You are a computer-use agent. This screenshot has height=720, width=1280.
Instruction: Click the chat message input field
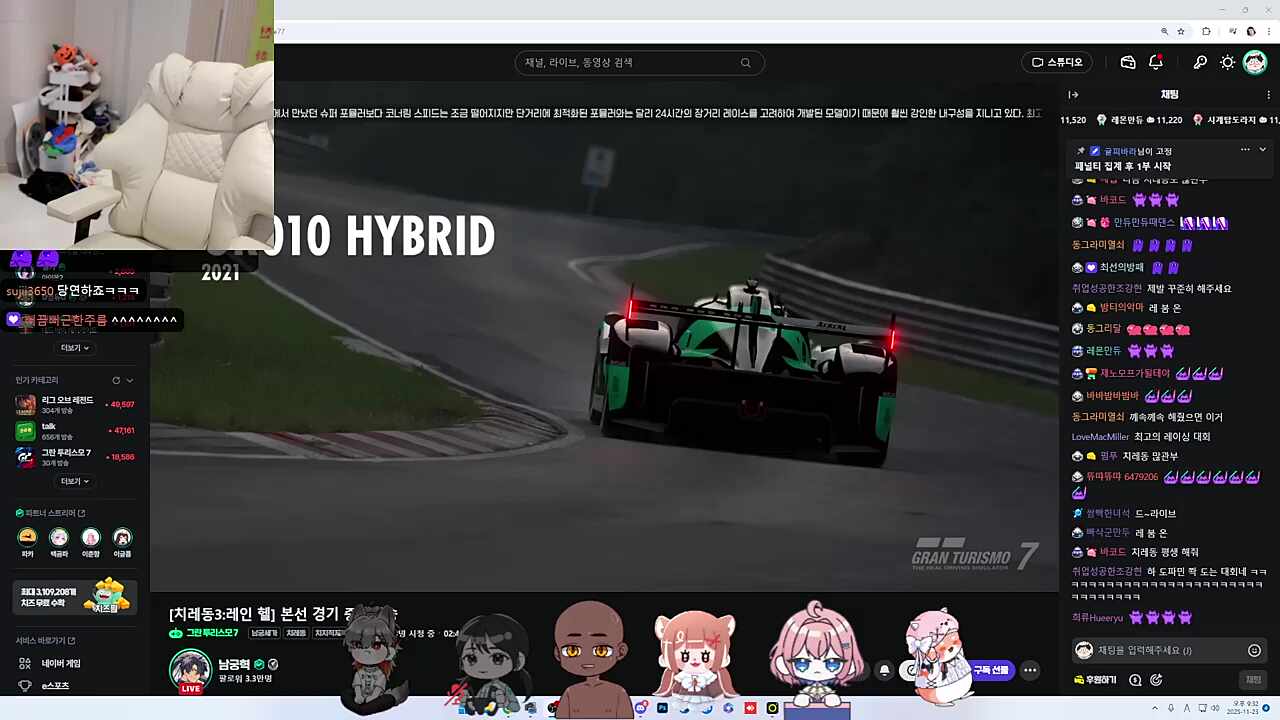(1160, 651)
